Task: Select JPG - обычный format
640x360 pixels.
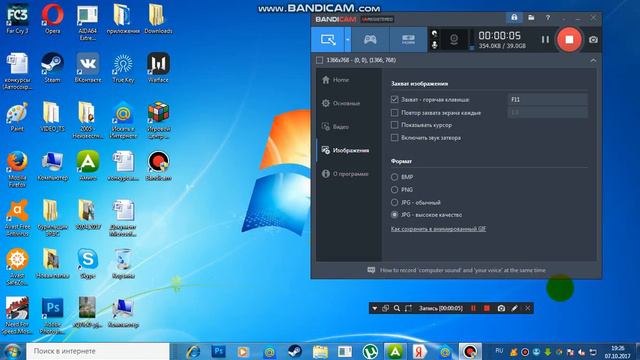Action: pos(394,202)
